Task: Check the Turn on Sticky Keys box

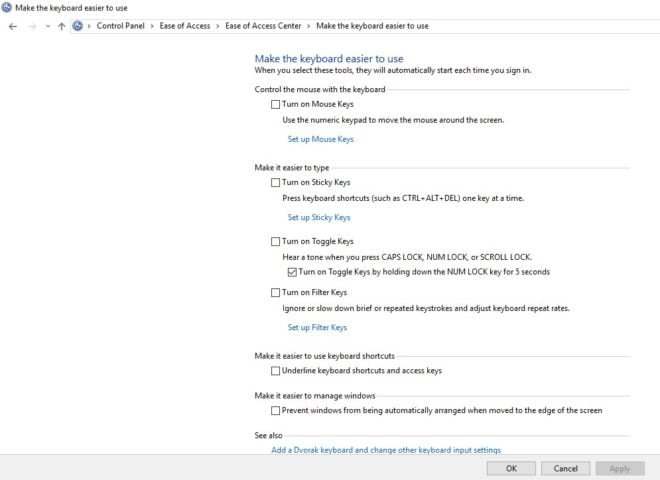Action: 276,183
